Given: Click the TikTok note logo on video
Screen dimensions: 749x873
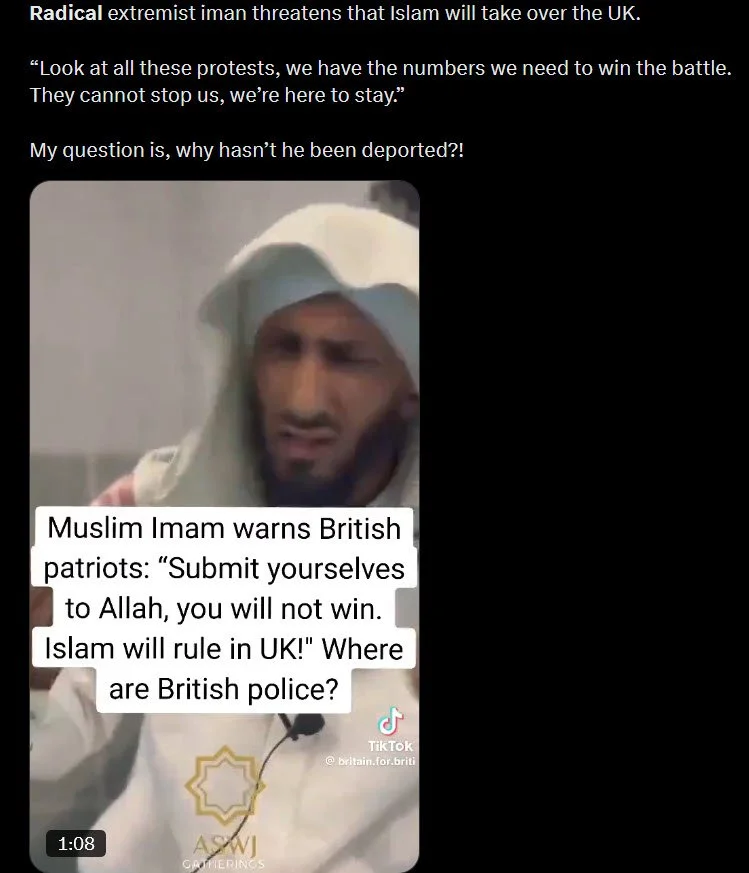Looking at the screenshot, I should pos(391,721).
